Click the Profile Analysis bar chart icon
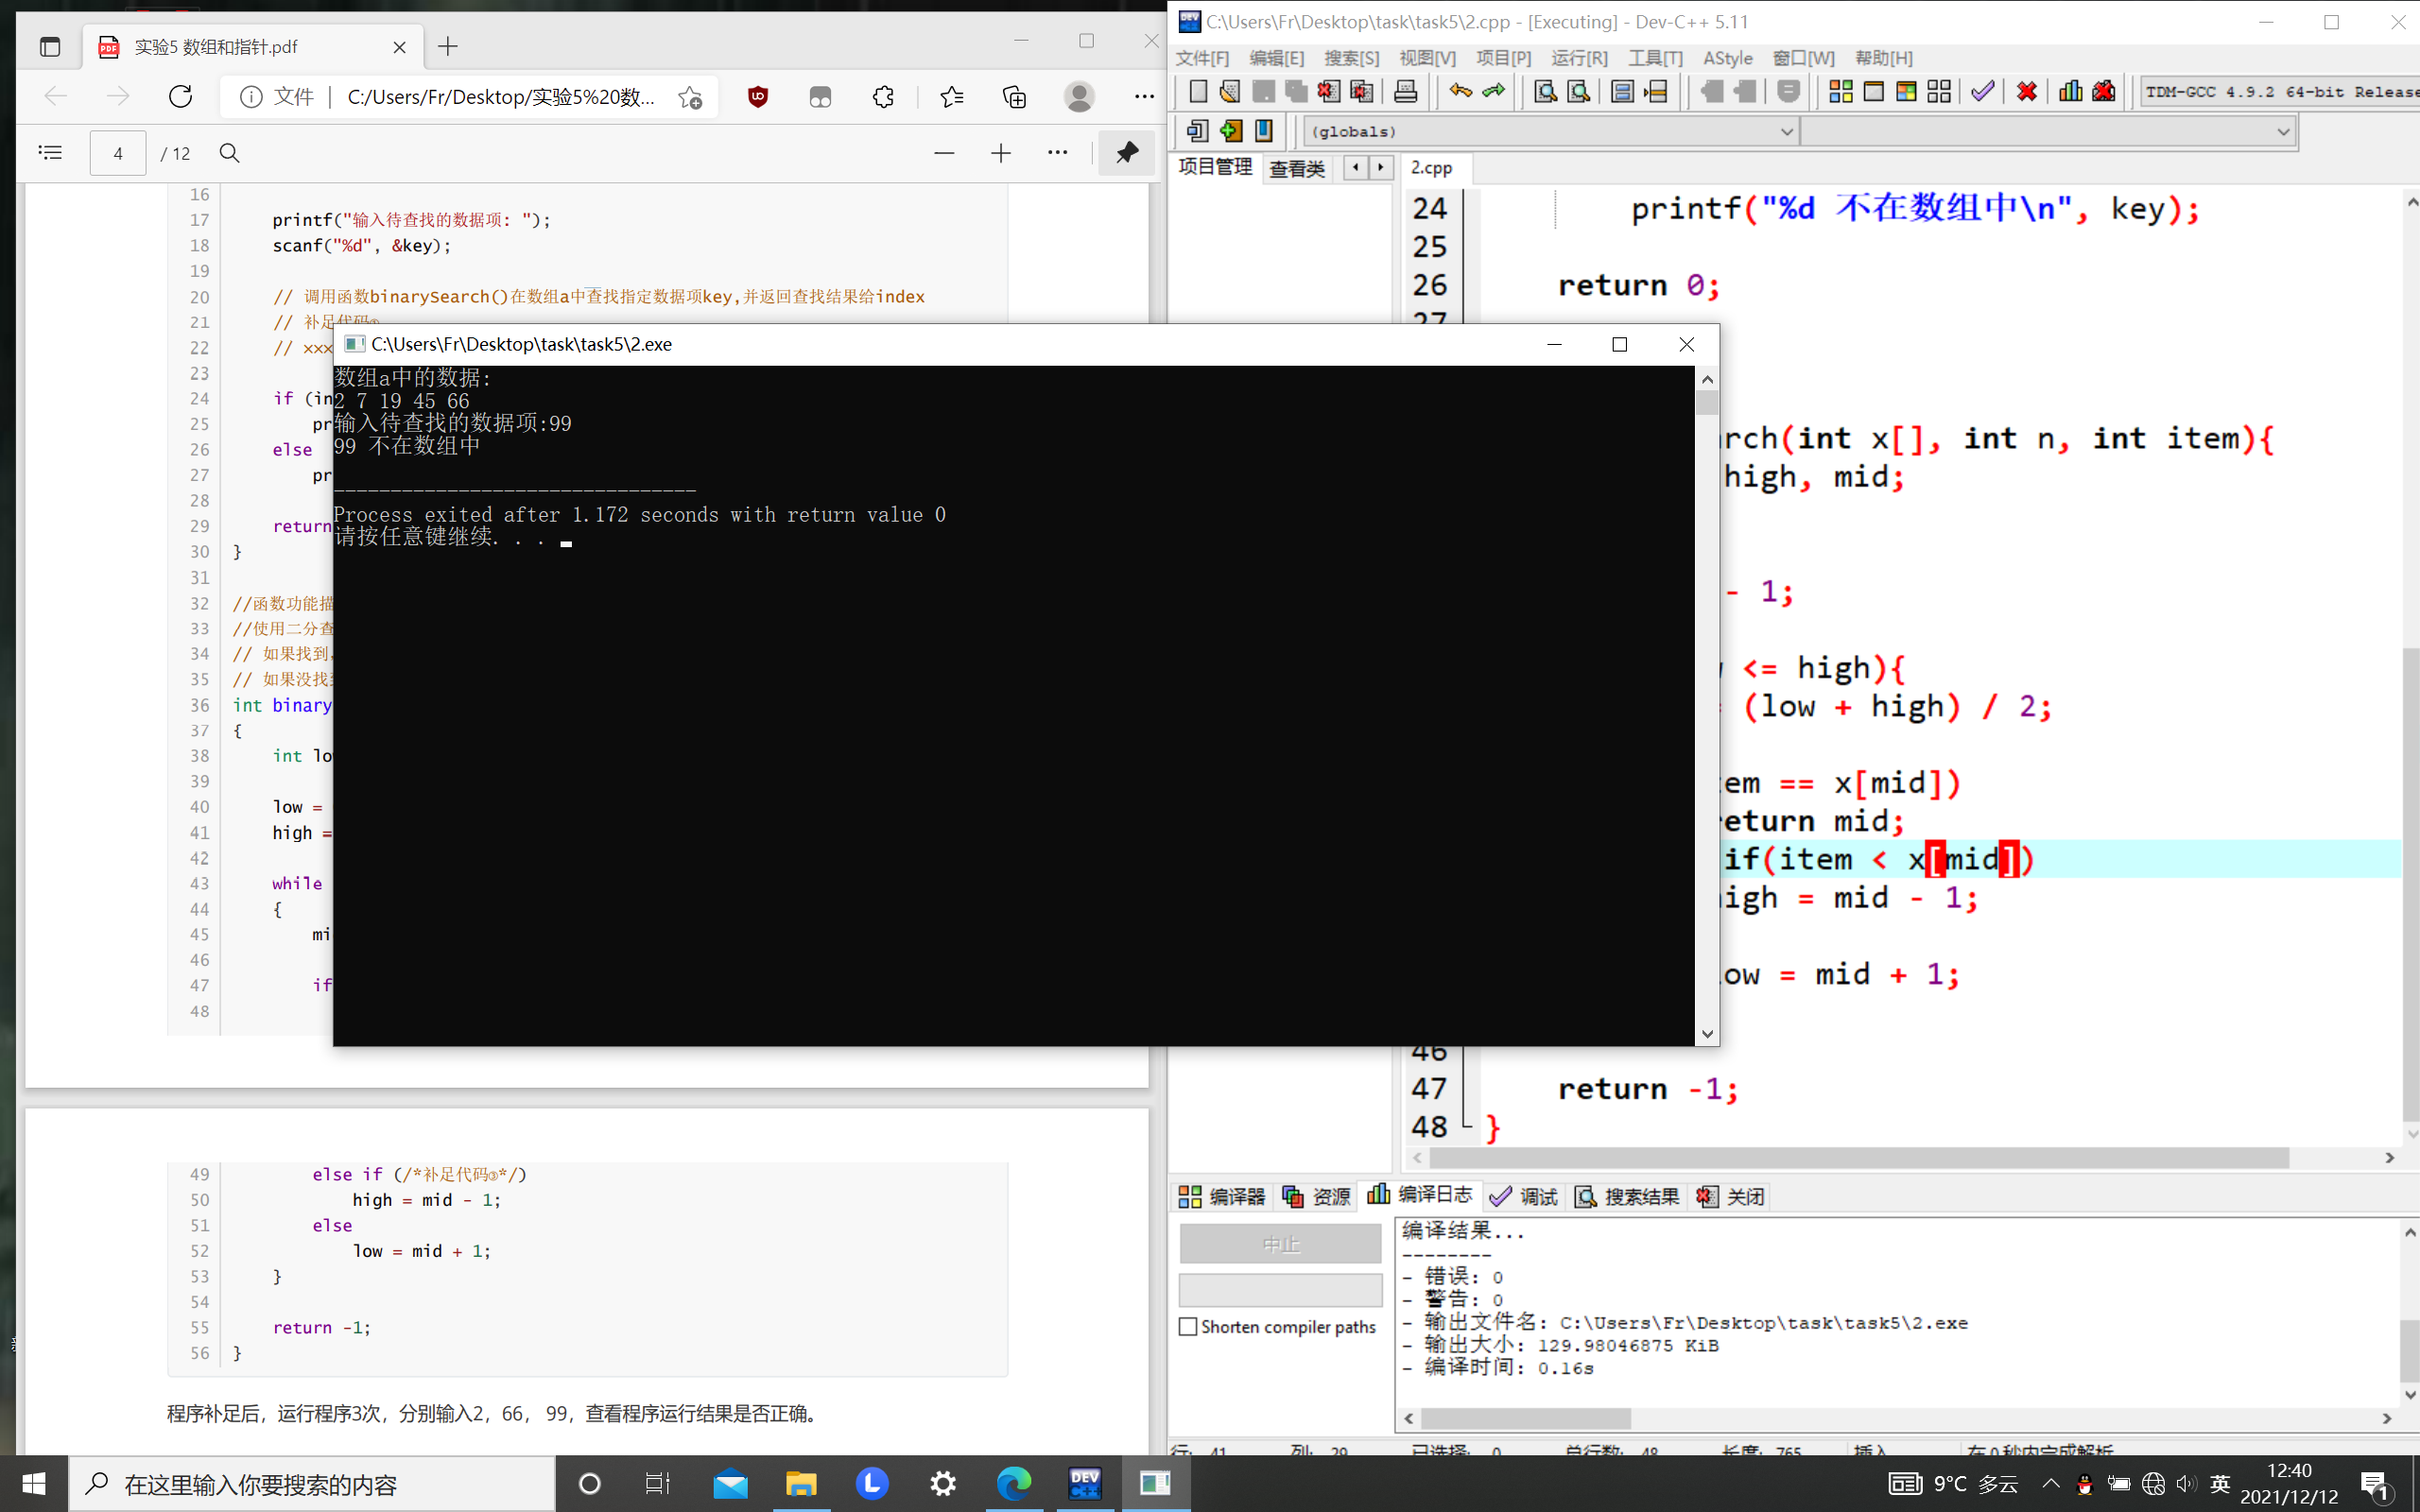The width and height of the screenshot is (2420, 1512). tap(2070, 92)
